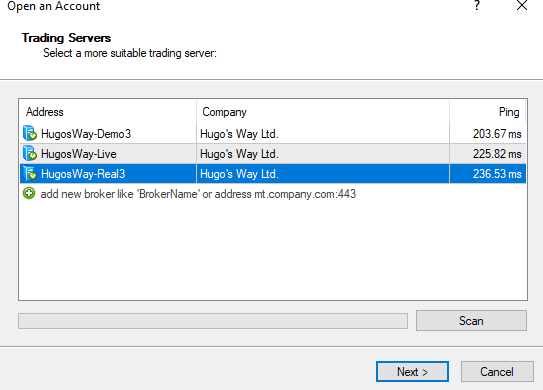The width and height of the screenshot is (543, 390).
Task: Click the HugosWay-Live server icon
Action: (30, 153)
